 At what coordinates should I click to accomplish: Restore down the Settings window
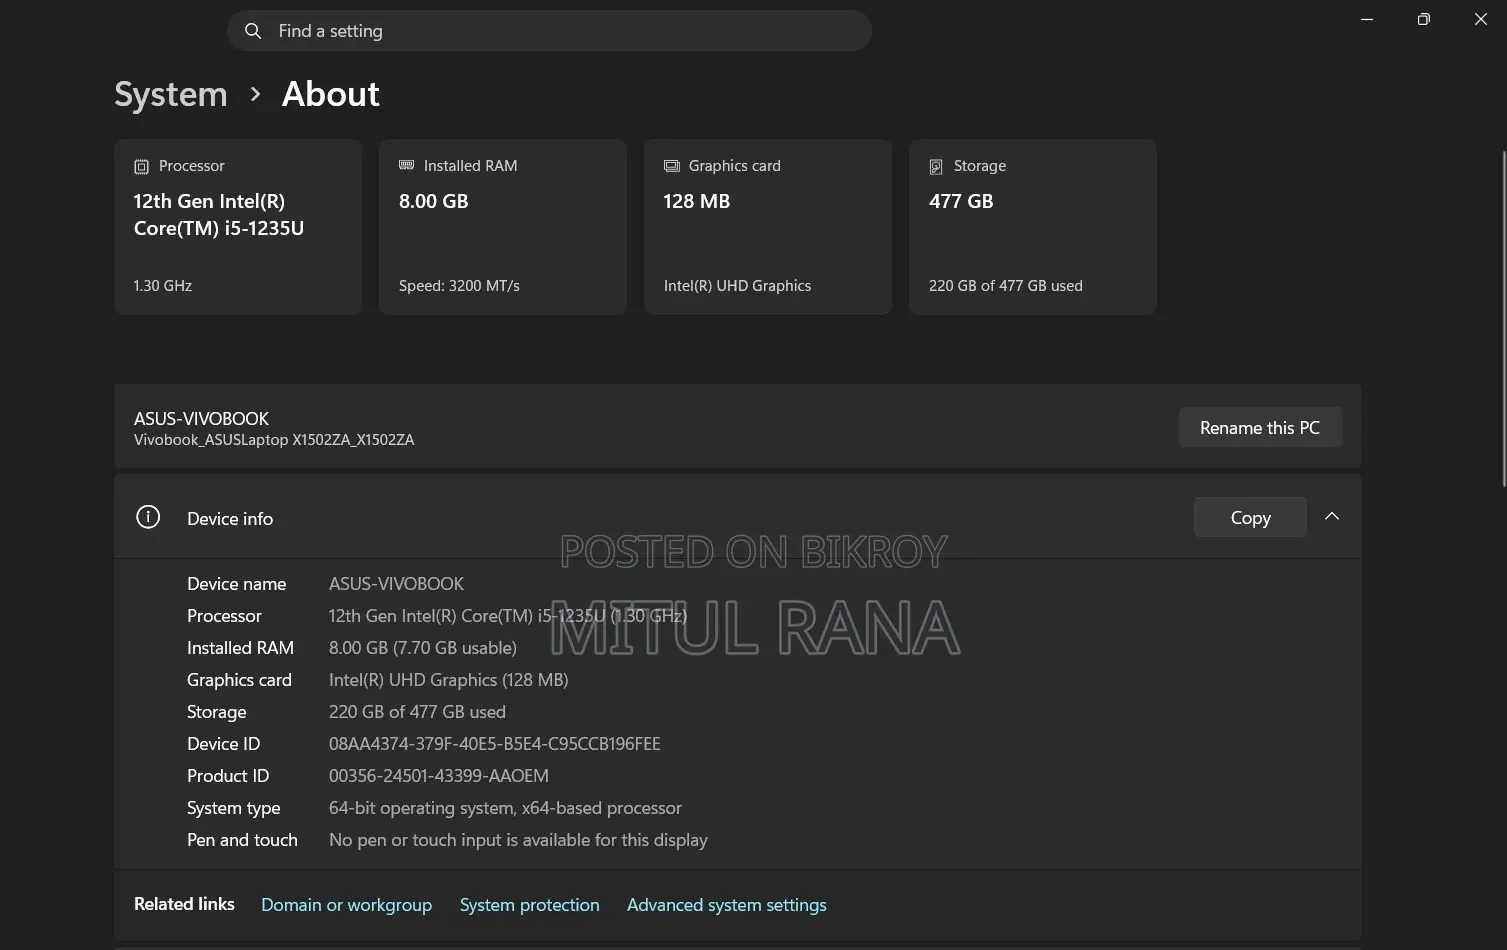[x=1424, y=19]
